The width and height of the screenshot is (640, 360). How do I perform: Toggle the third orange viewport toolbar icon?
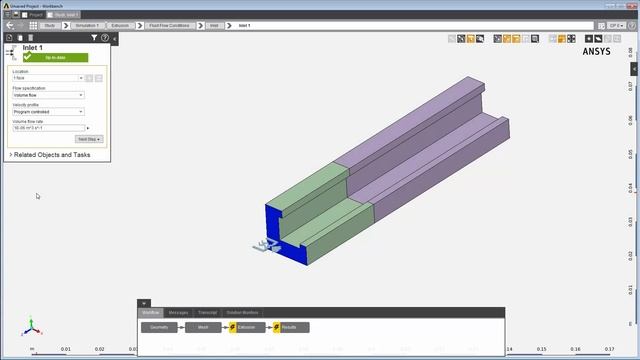pyautogui.click(x=471, y=39)
